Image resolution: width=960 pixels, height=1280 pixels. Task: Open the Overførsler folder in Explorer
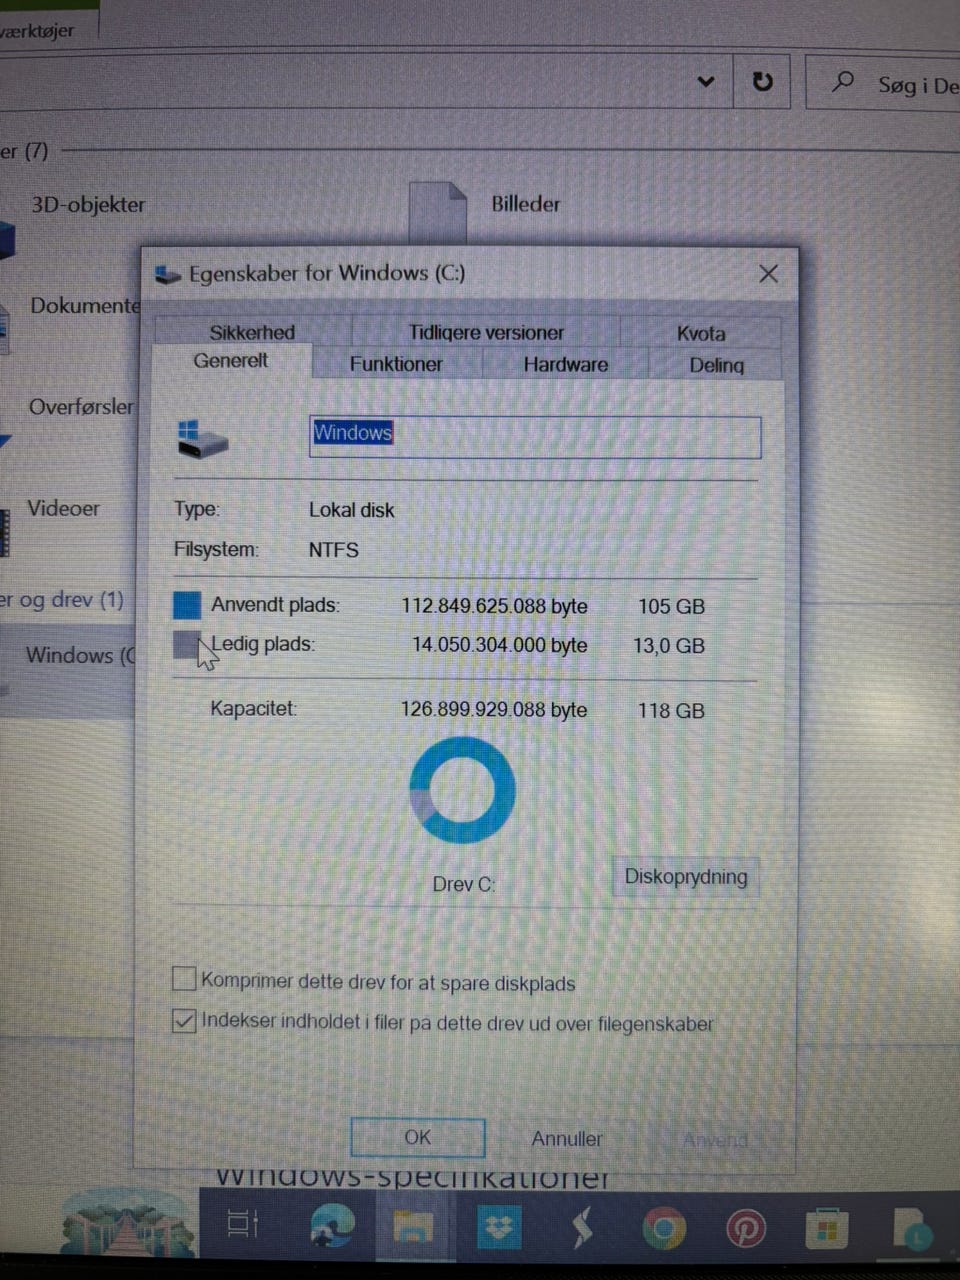(81, 407)
